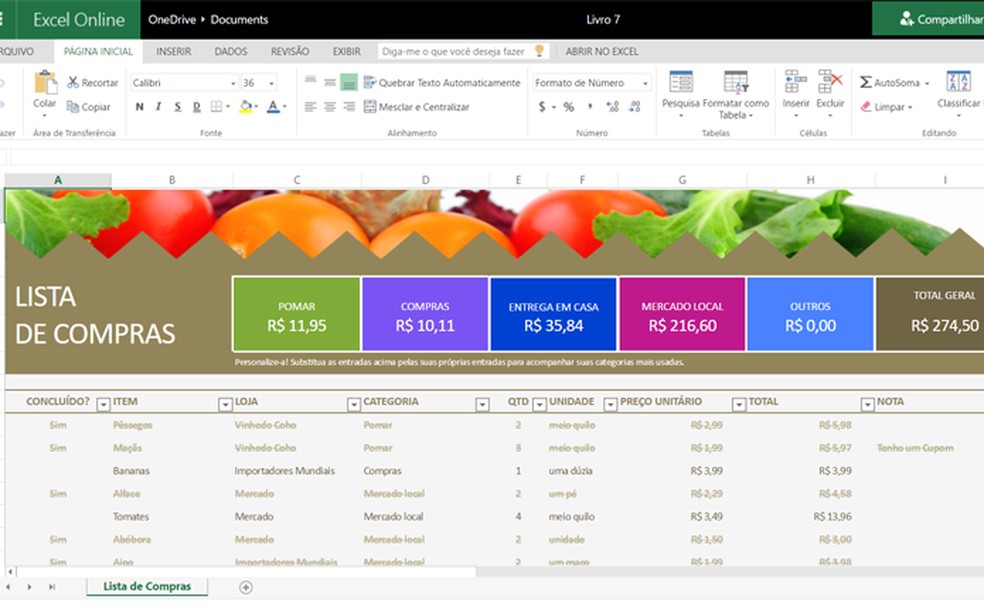Viewport: 984px width, 613px height.
Task: Toggle bold (N) formatting
Action: click(140, 107)
